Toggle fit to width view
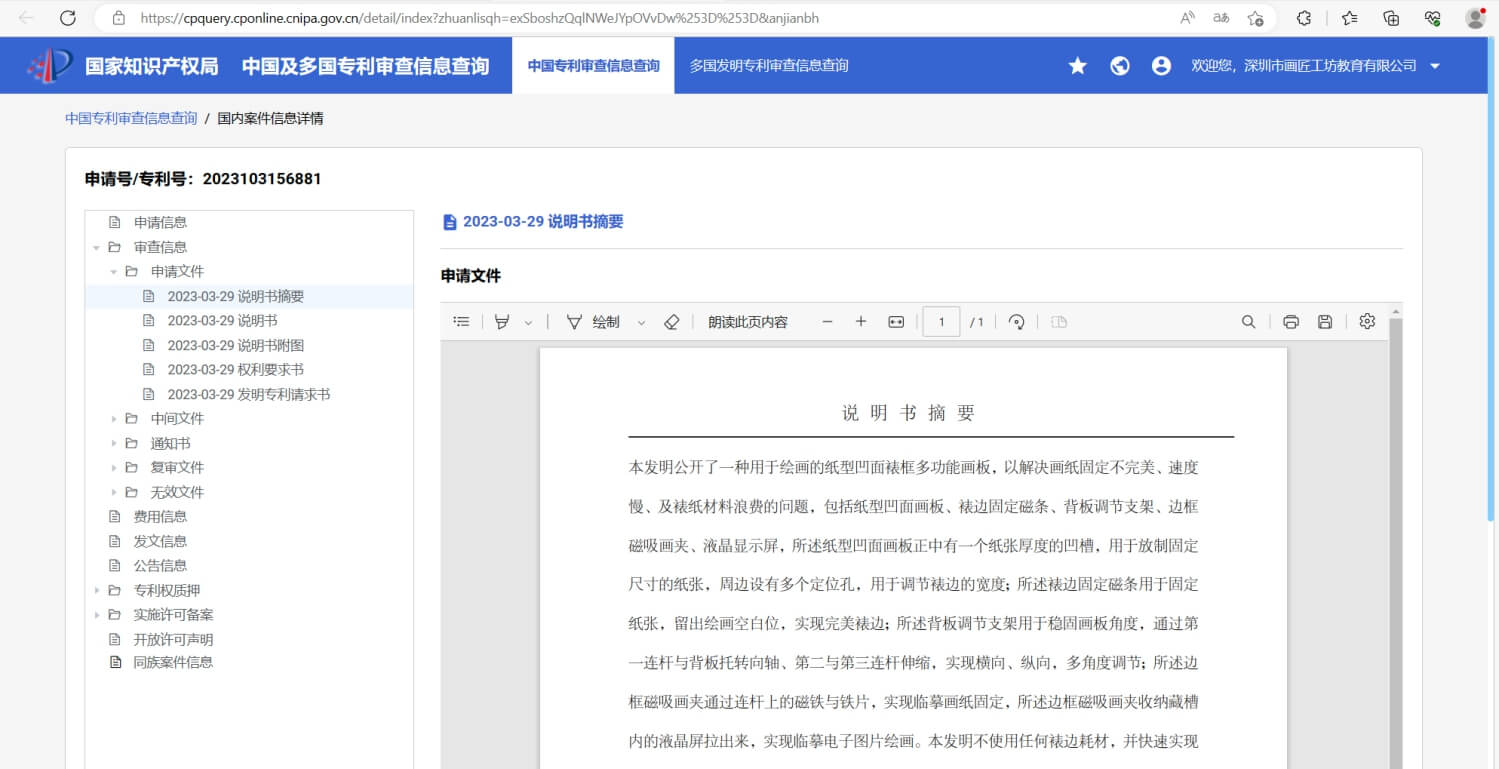 [895, 322]
